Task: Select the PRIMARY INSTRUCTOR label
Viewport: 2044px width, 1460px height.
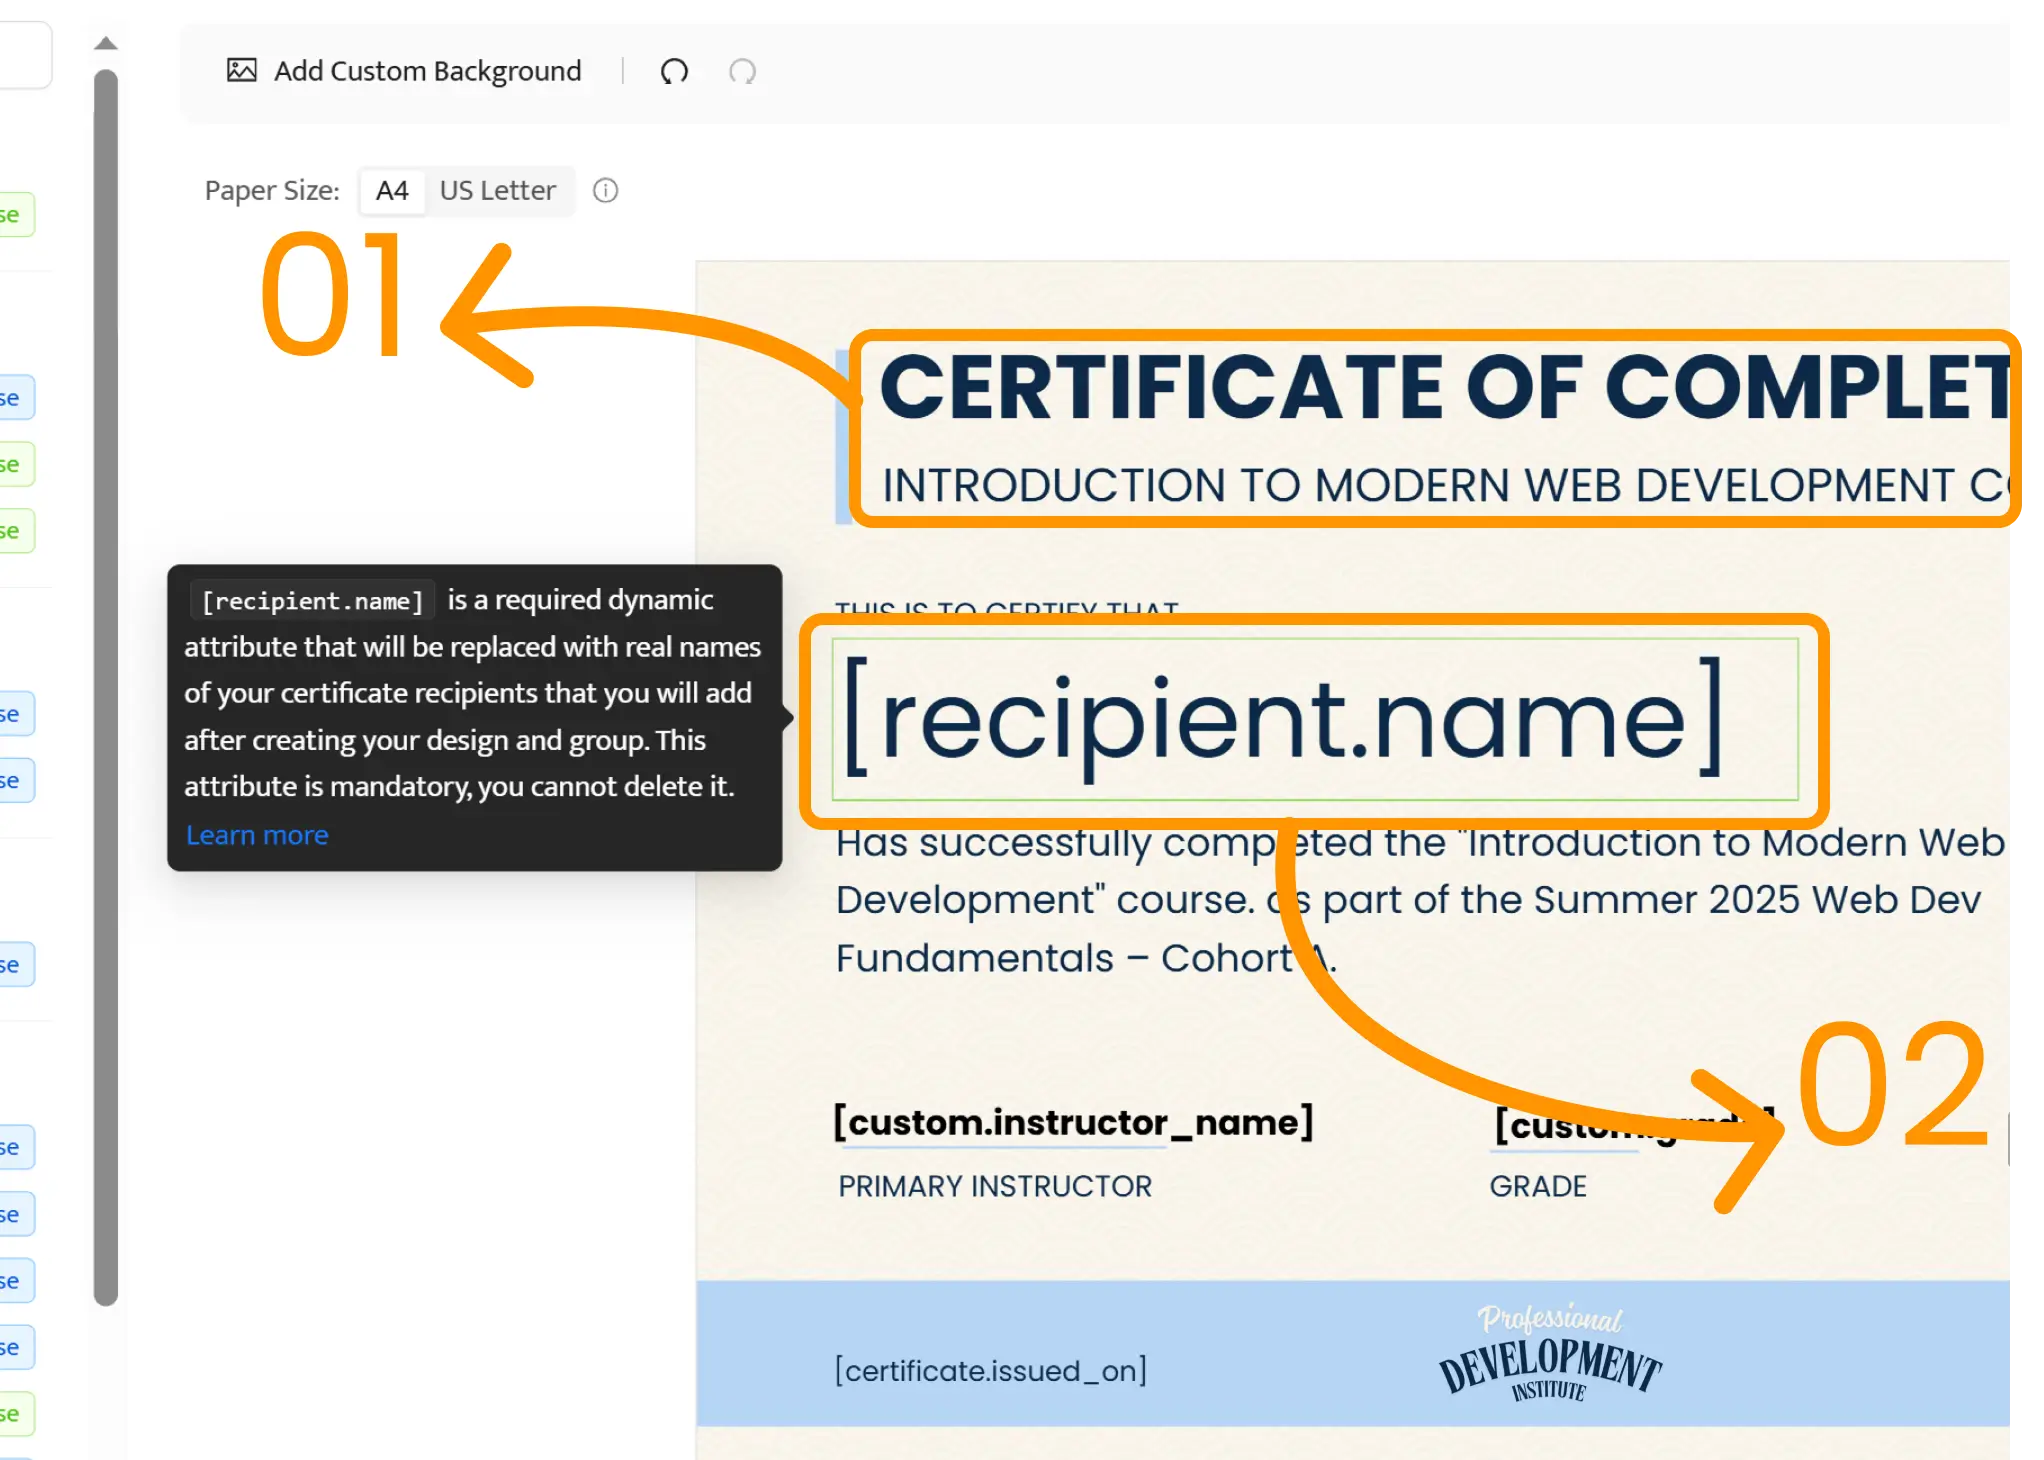Action: [995, 1186]
